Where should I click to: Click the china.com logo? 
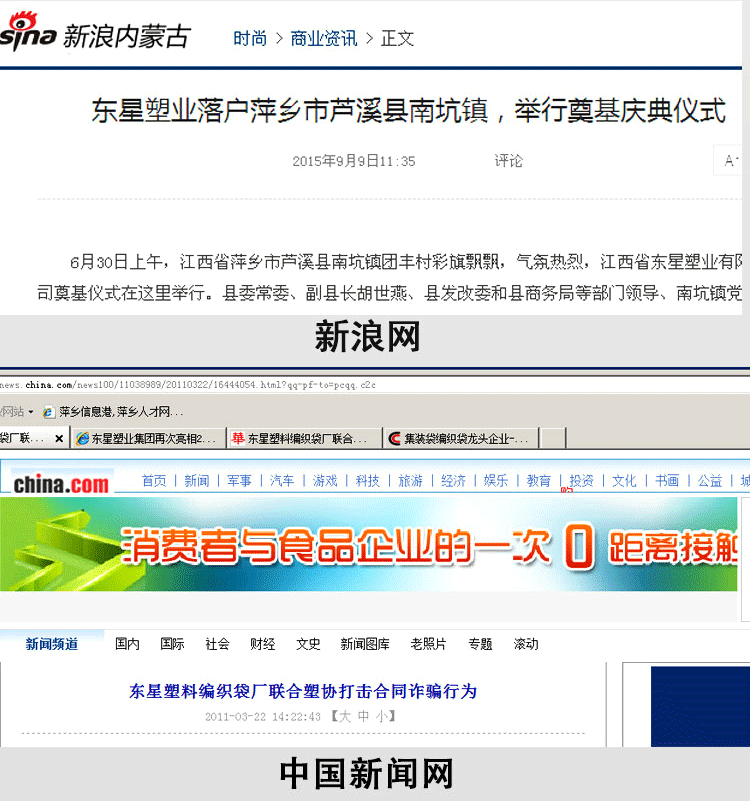click(x=61, y=484)
